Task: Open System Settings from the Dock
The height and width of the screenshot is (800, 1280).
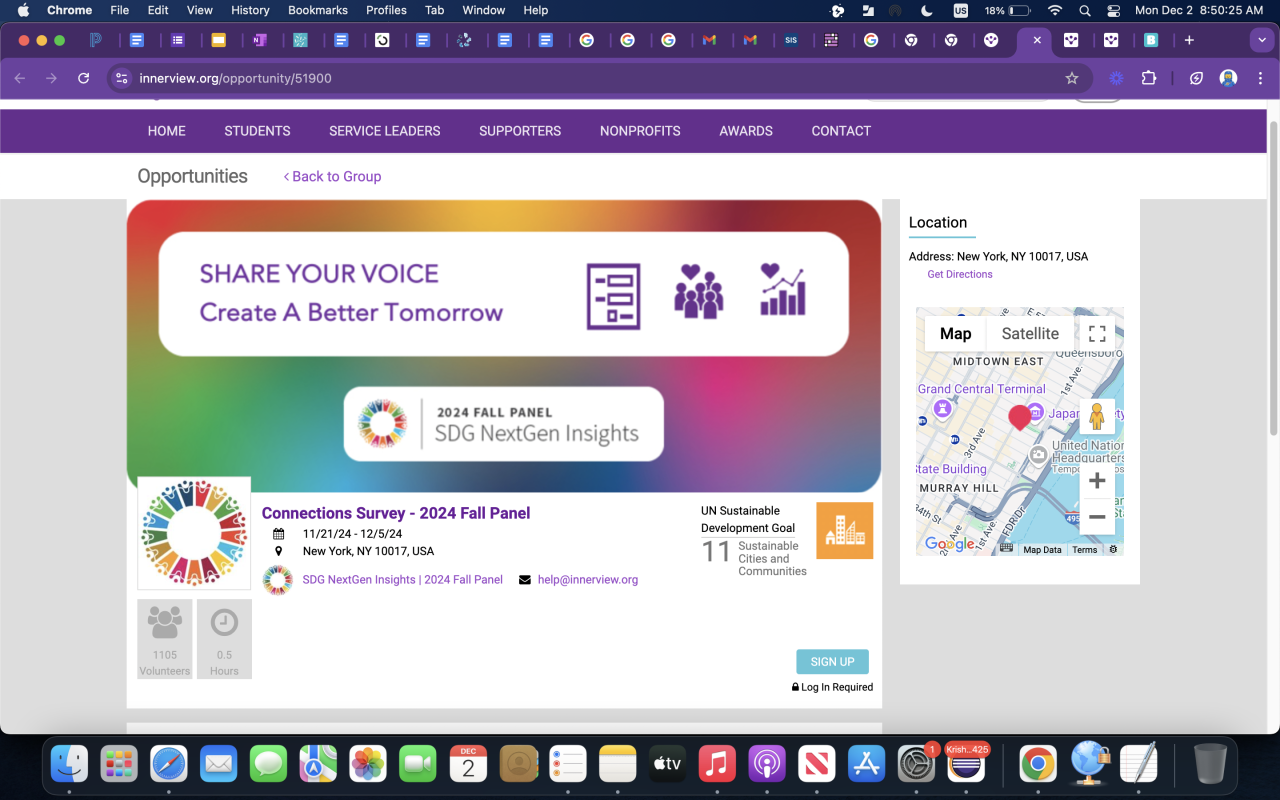Action: click(916, 764)
